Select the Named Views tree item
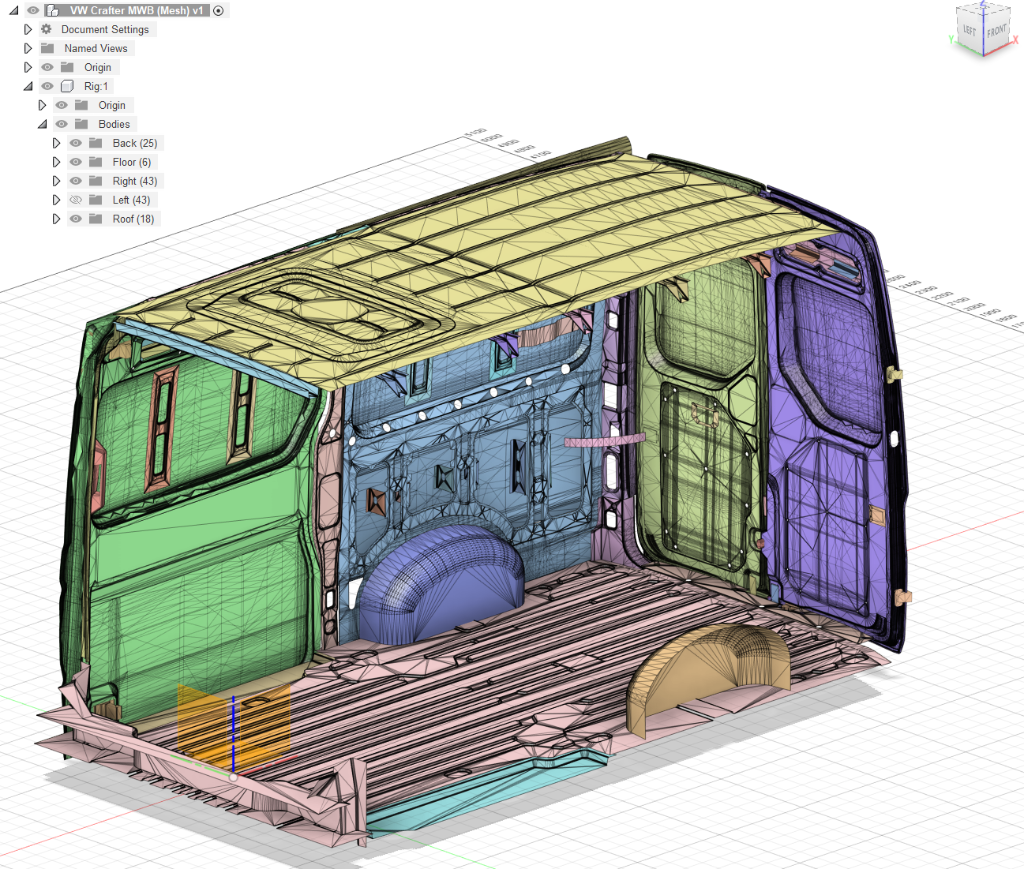The height and width of the screenshot is (869, 1024). point(95,48)
